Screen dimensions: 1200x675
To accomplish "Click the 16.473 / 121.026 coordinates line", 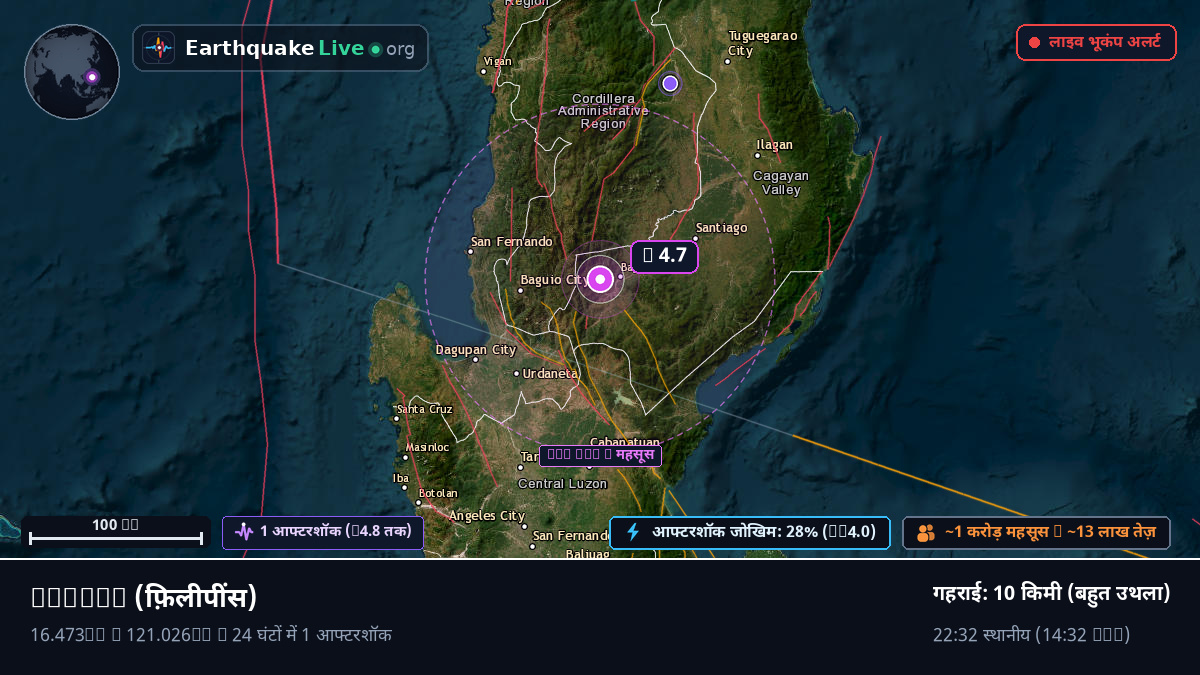I will (211, 635).
